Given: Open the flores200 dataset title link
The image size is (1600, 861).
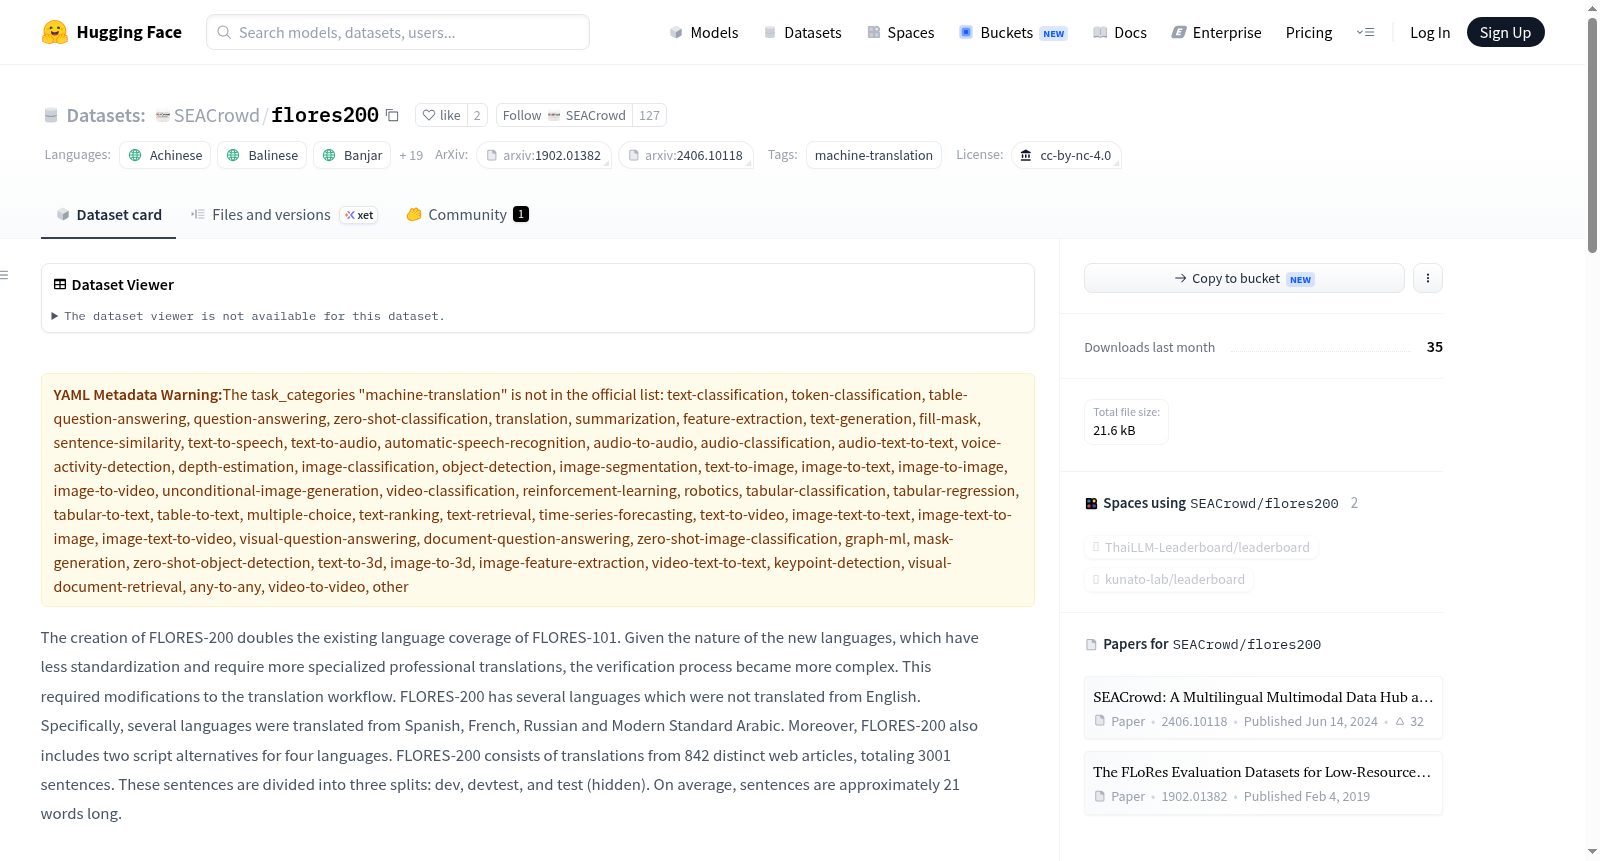Looking at the screenshot, I should pos(325,115).
